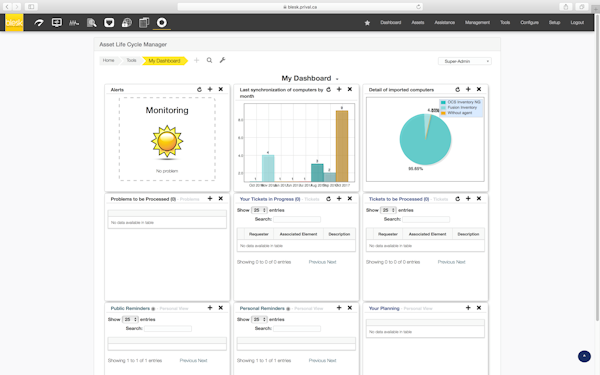Click move icon on Your Planning widget
The width and height of the screenshot is (600, 375).
(468, 308)
